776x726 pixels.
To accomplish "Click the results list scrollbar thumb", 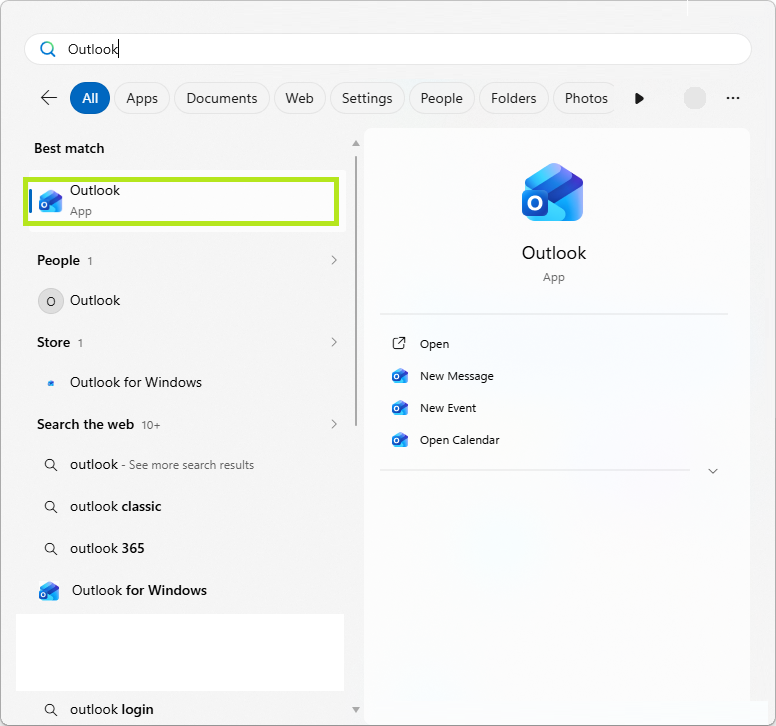I will pos(356,291).
